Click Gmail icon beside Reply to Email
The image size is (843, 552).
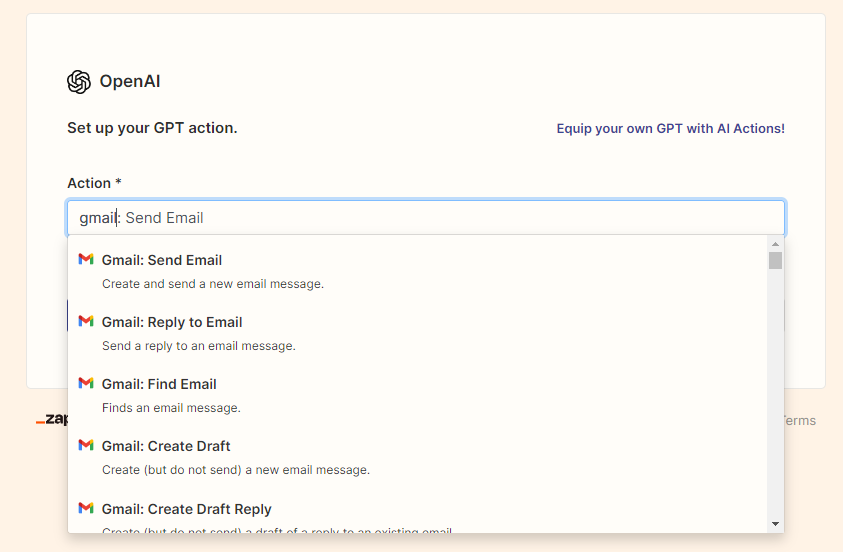click(86, 321)
